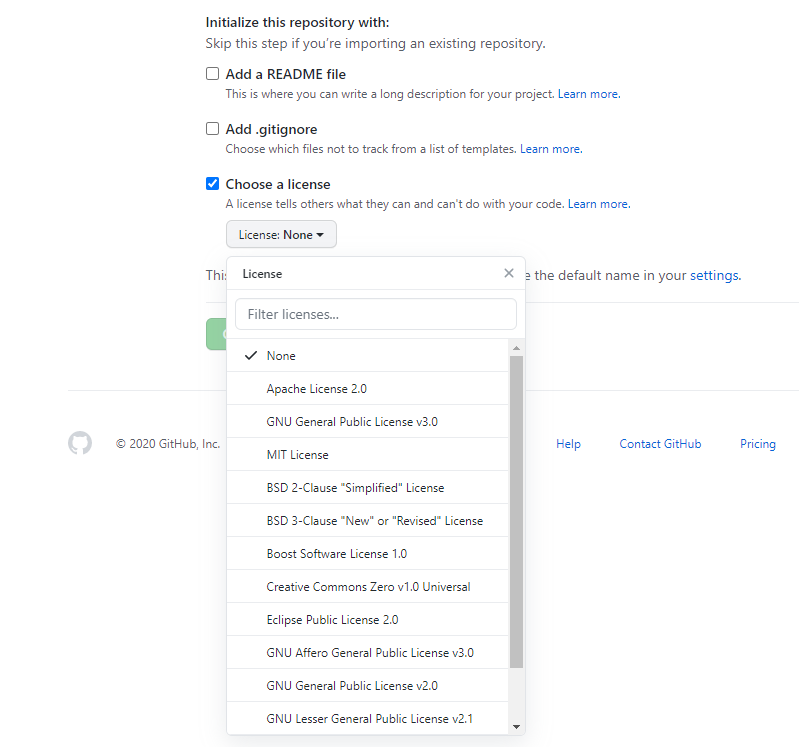Open the Contact GitHub footer link
Screen dimensions: 799x747
[x=660, y=444]
